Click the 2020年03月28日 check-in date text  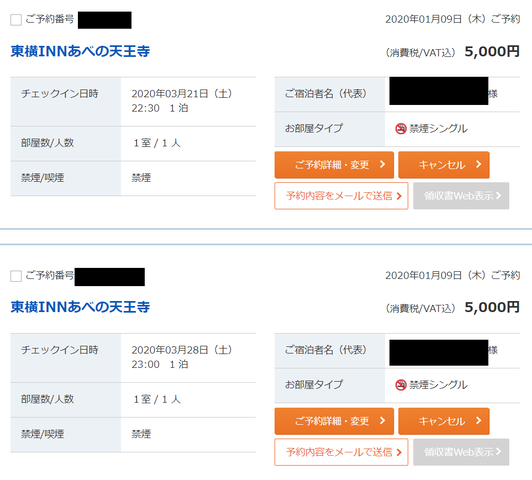170,350
